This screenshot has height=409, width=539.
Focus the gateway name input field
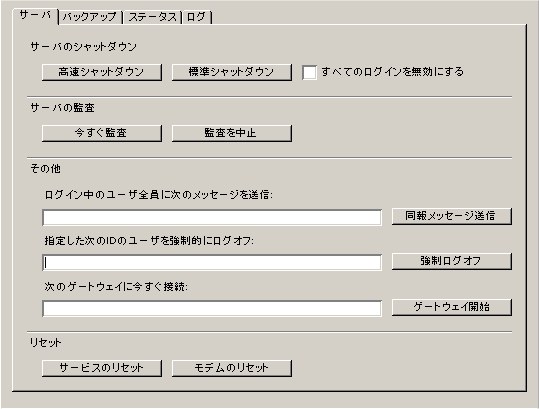[212, 308]
